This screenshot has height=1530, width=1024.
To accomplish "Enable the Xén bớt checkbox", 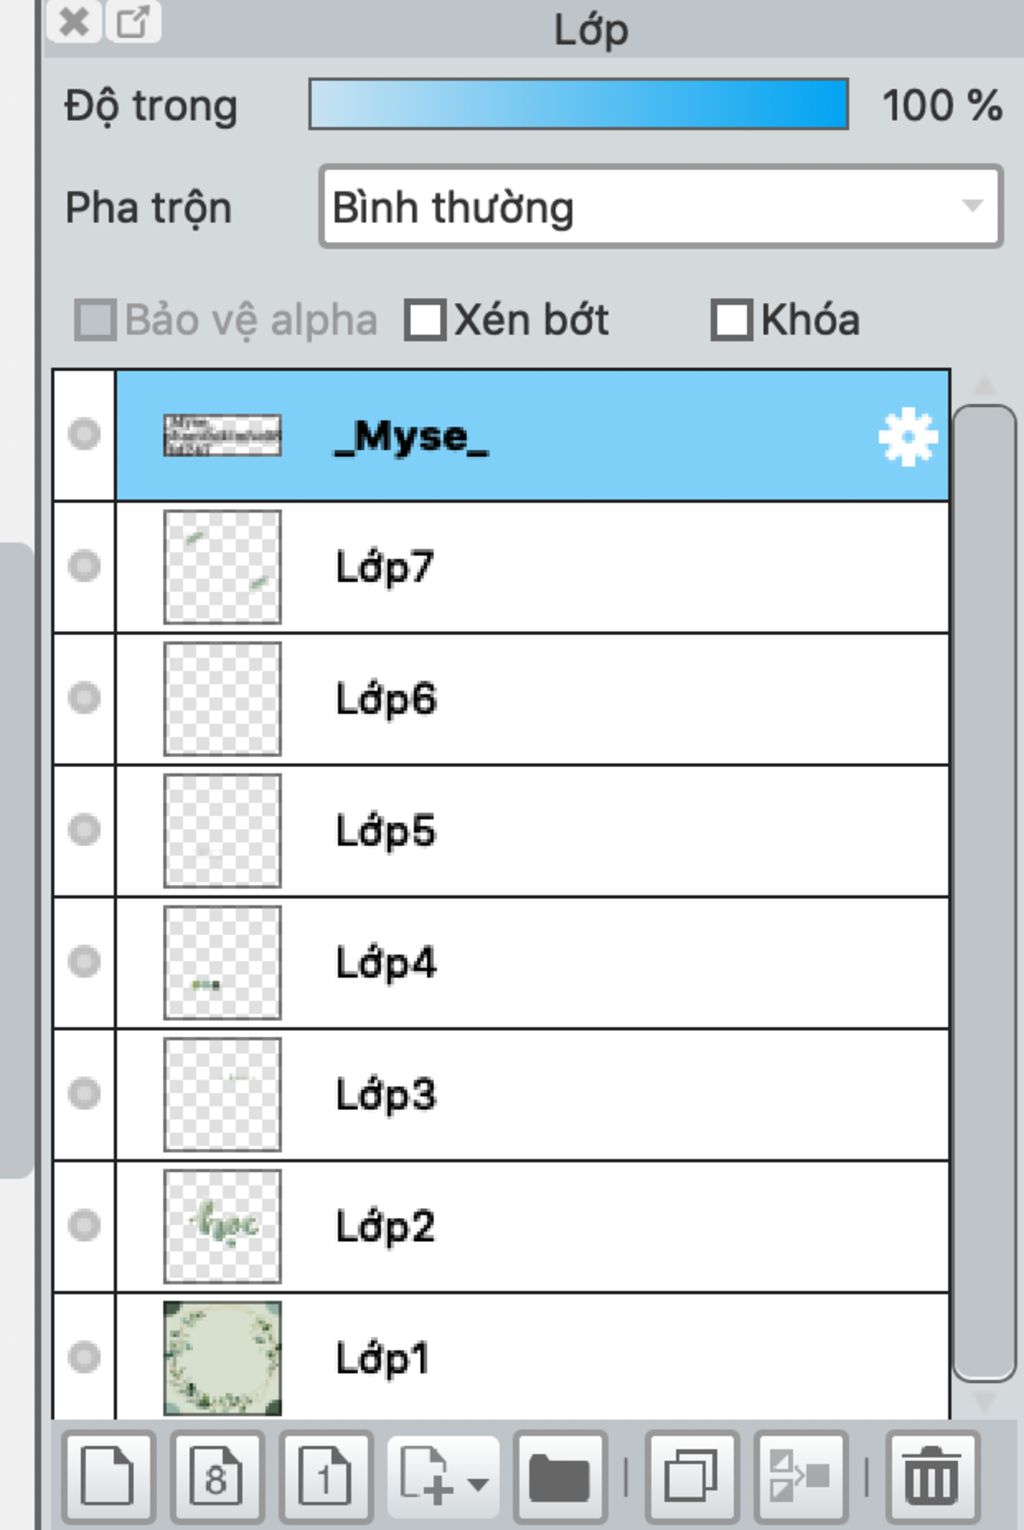I will (x=425, y=321).
